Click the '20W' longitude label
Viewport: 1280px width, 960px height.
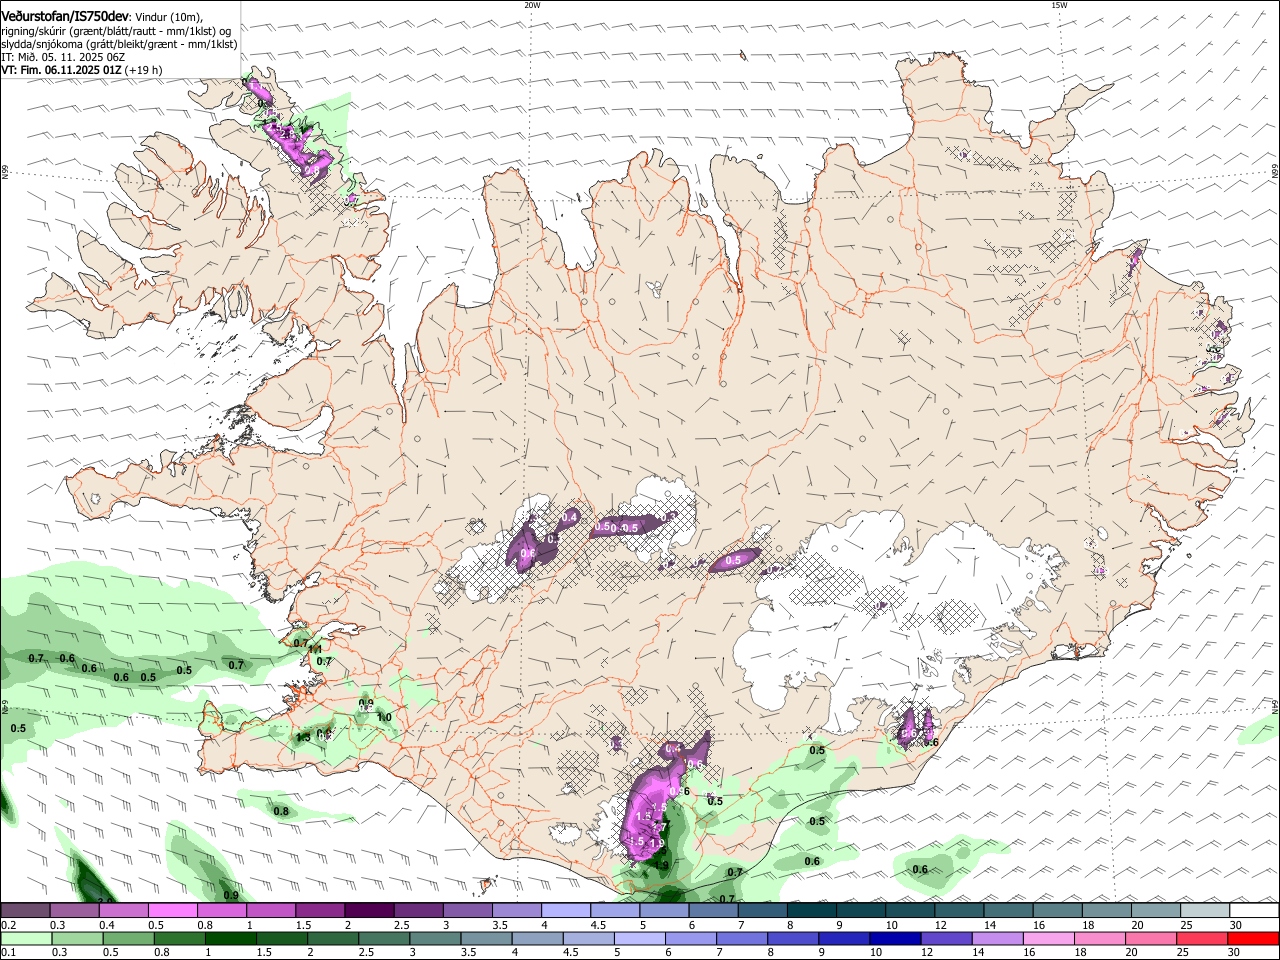pyautogui.click(x=532, y=5)
